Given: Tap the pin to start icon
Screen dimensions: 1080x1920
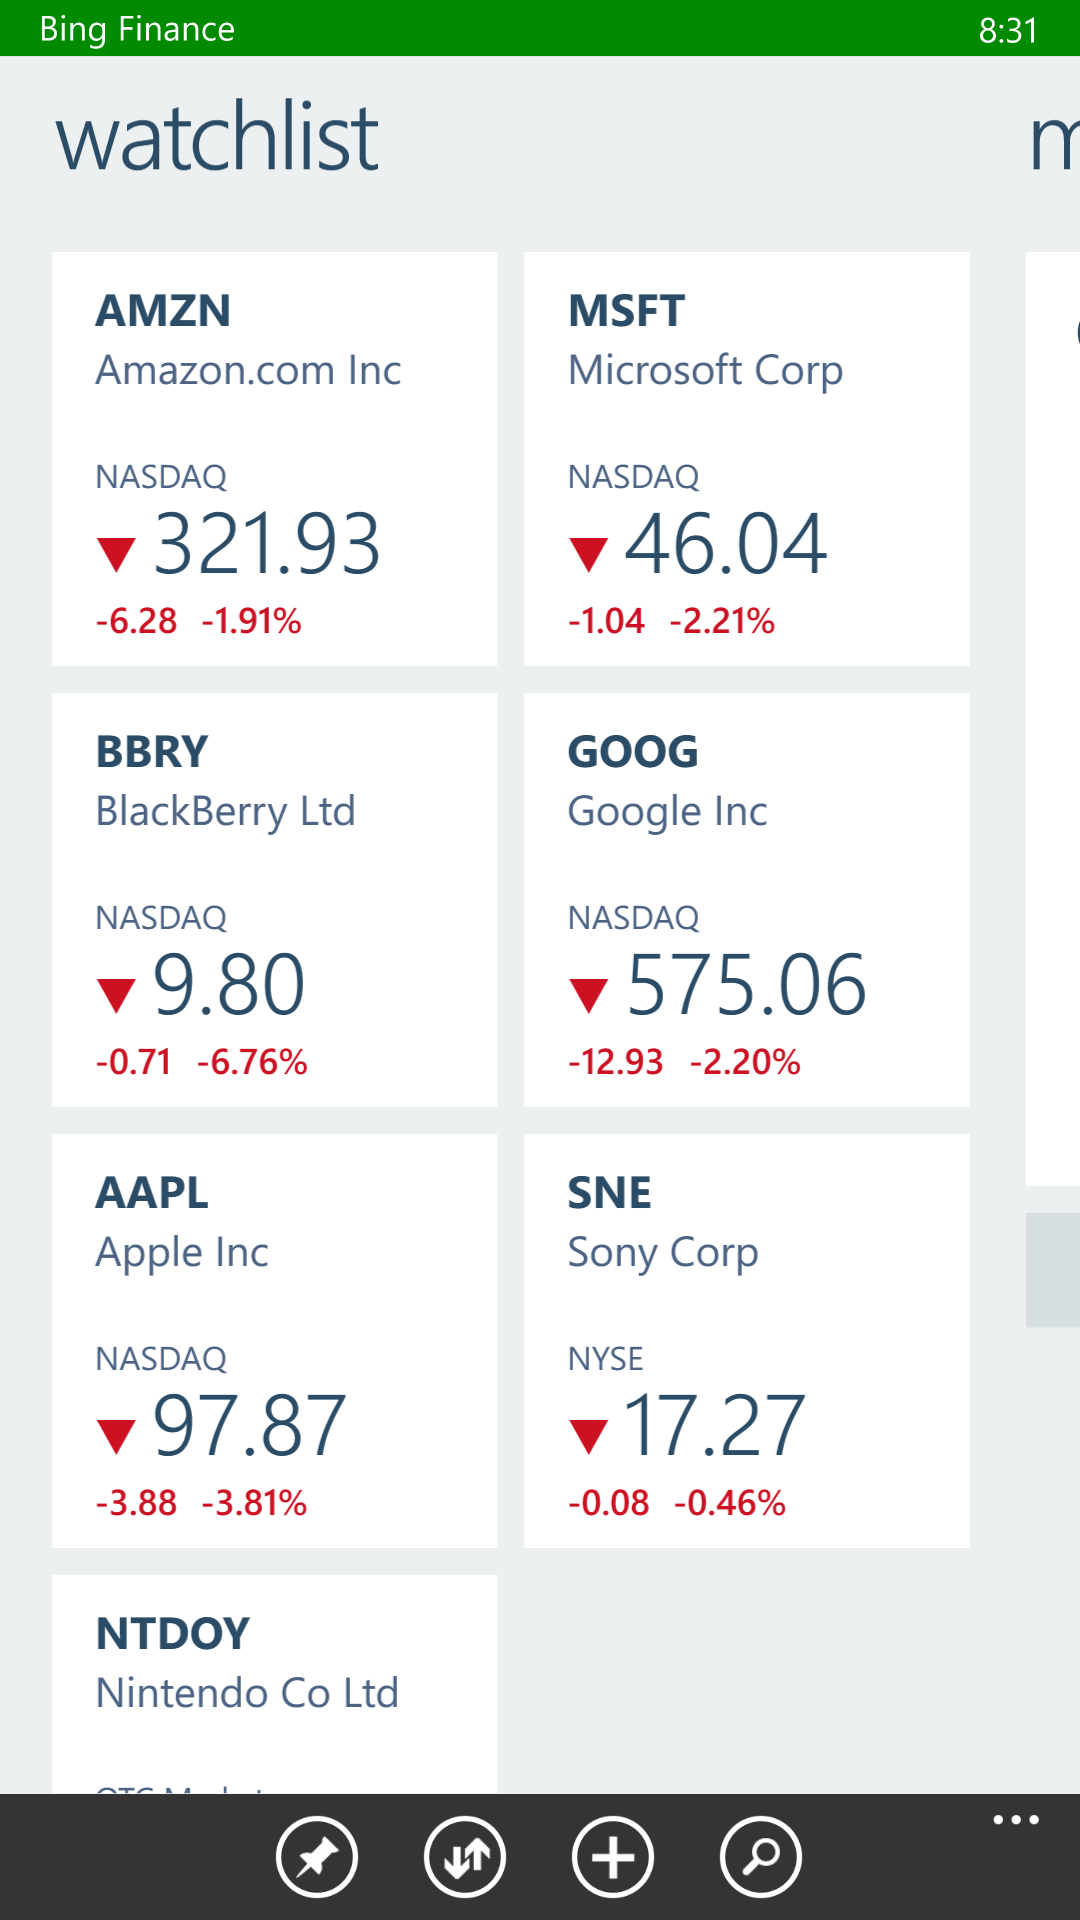Looking at the screenshot, I should click(x=317, y=1857).
